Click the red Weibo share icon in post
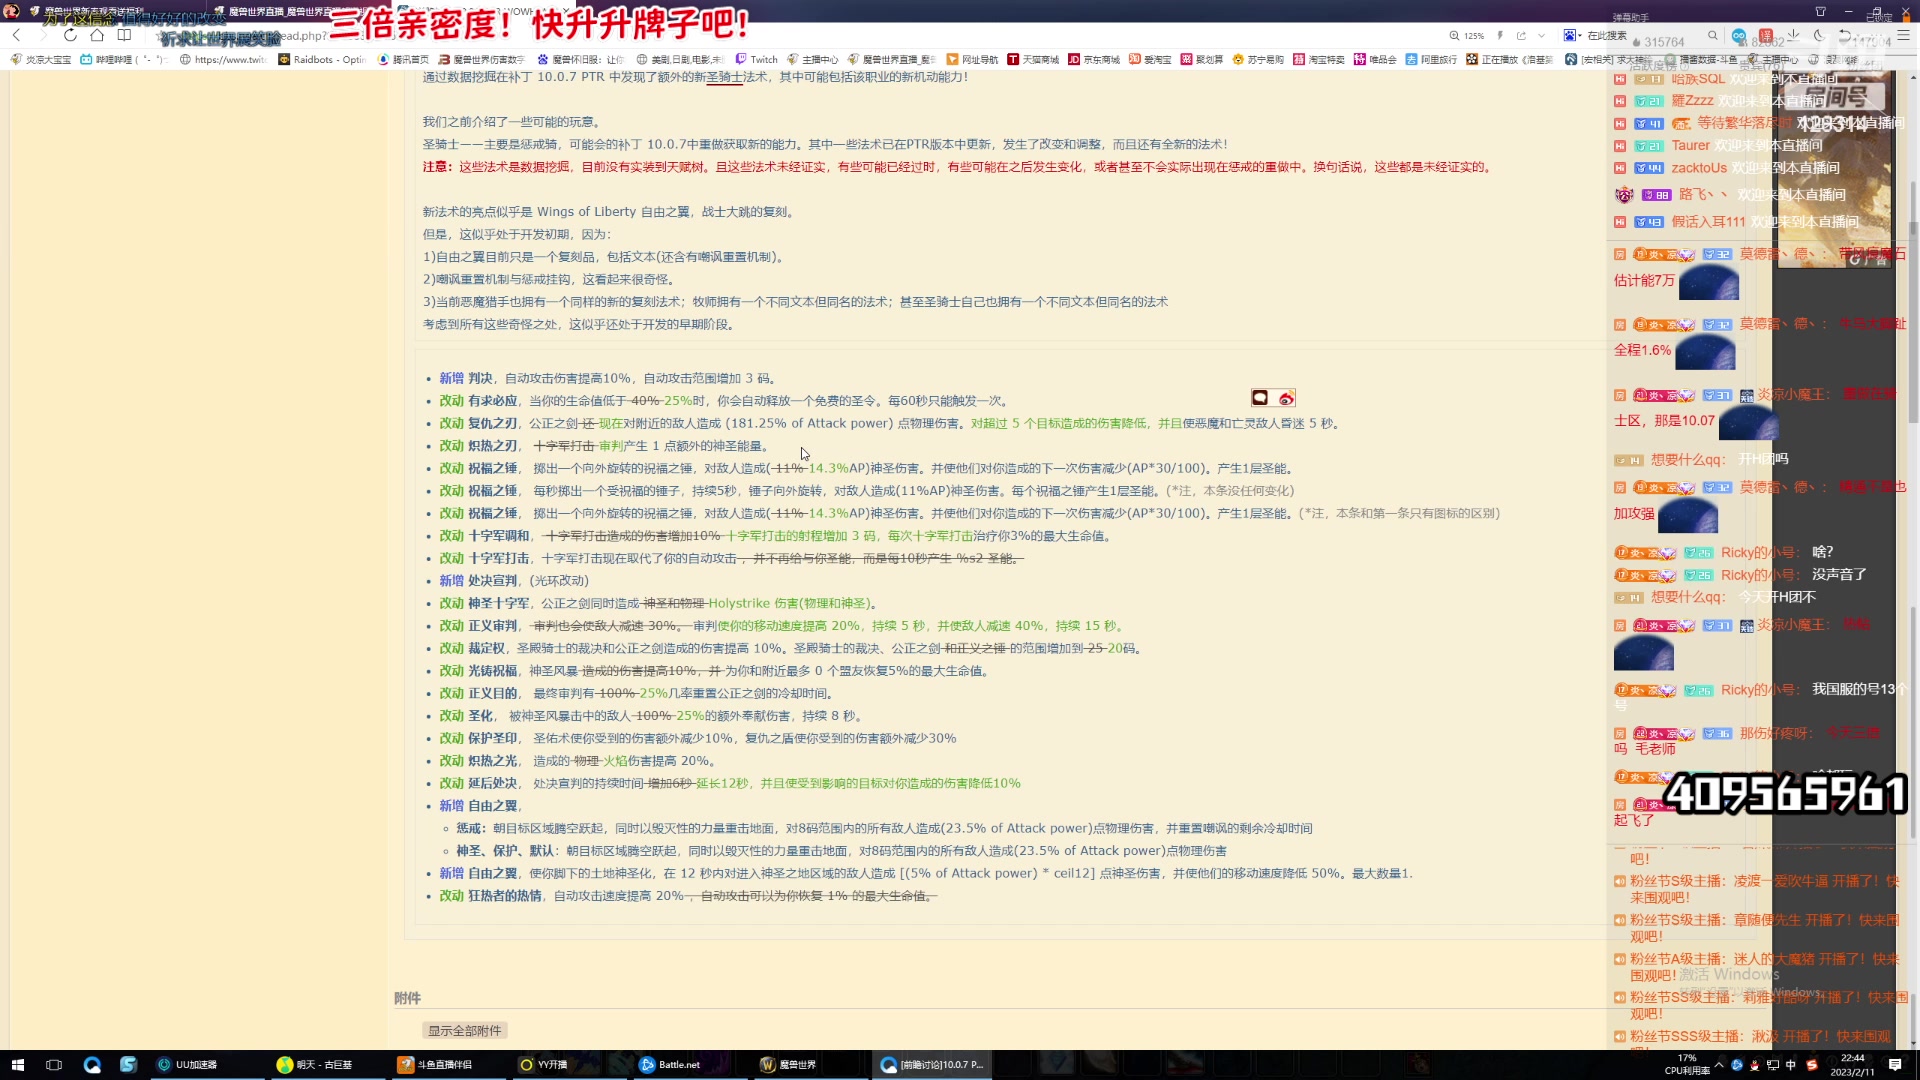 1286,398
